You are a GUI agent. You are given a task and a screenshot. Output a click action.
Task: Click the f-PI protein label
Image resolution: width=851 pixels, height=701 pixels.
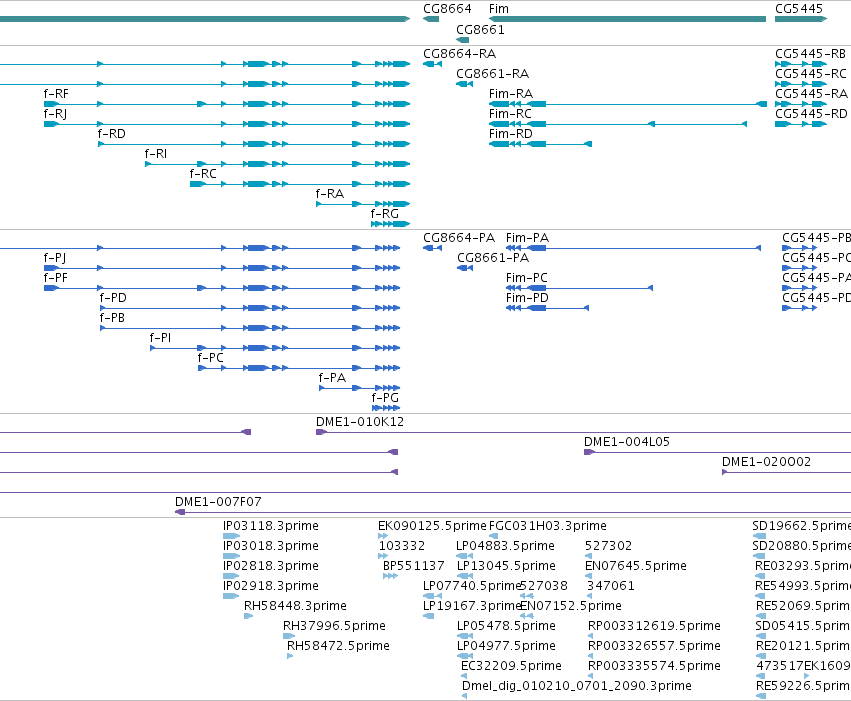click(161, 339)
